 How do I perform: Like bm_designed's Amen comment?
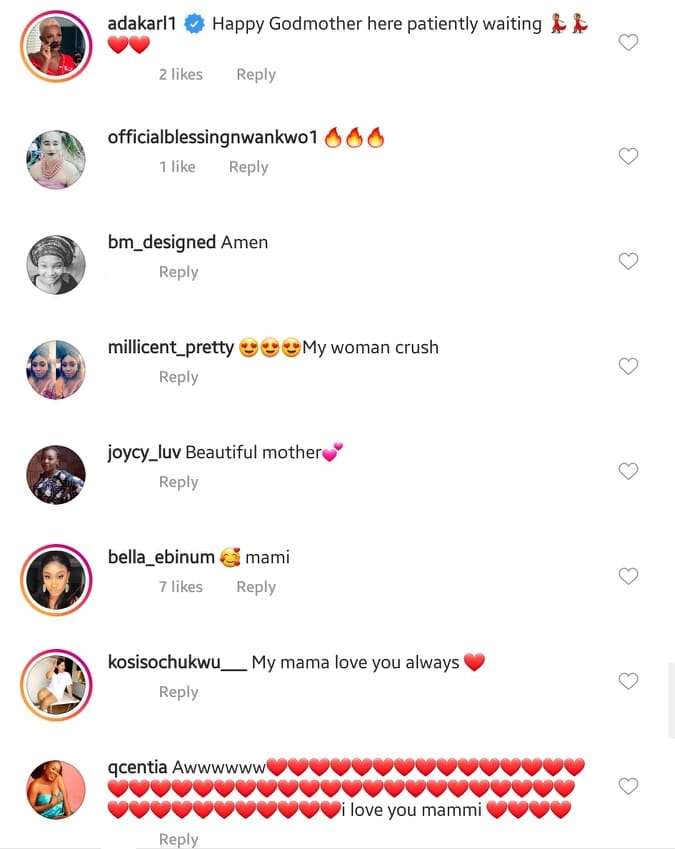click(x=628, y=261)
